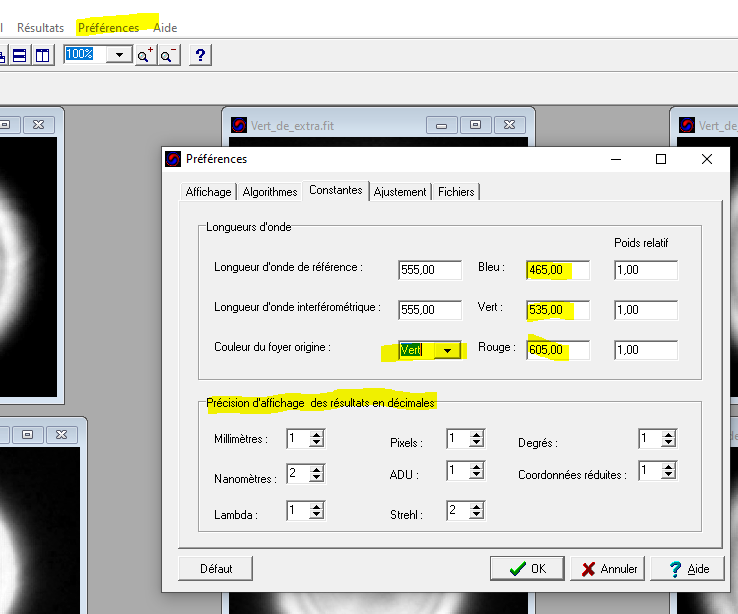Increase the Degrés decimal precision
This screenshot has height=614, width=738.
[x=668, y=434]
